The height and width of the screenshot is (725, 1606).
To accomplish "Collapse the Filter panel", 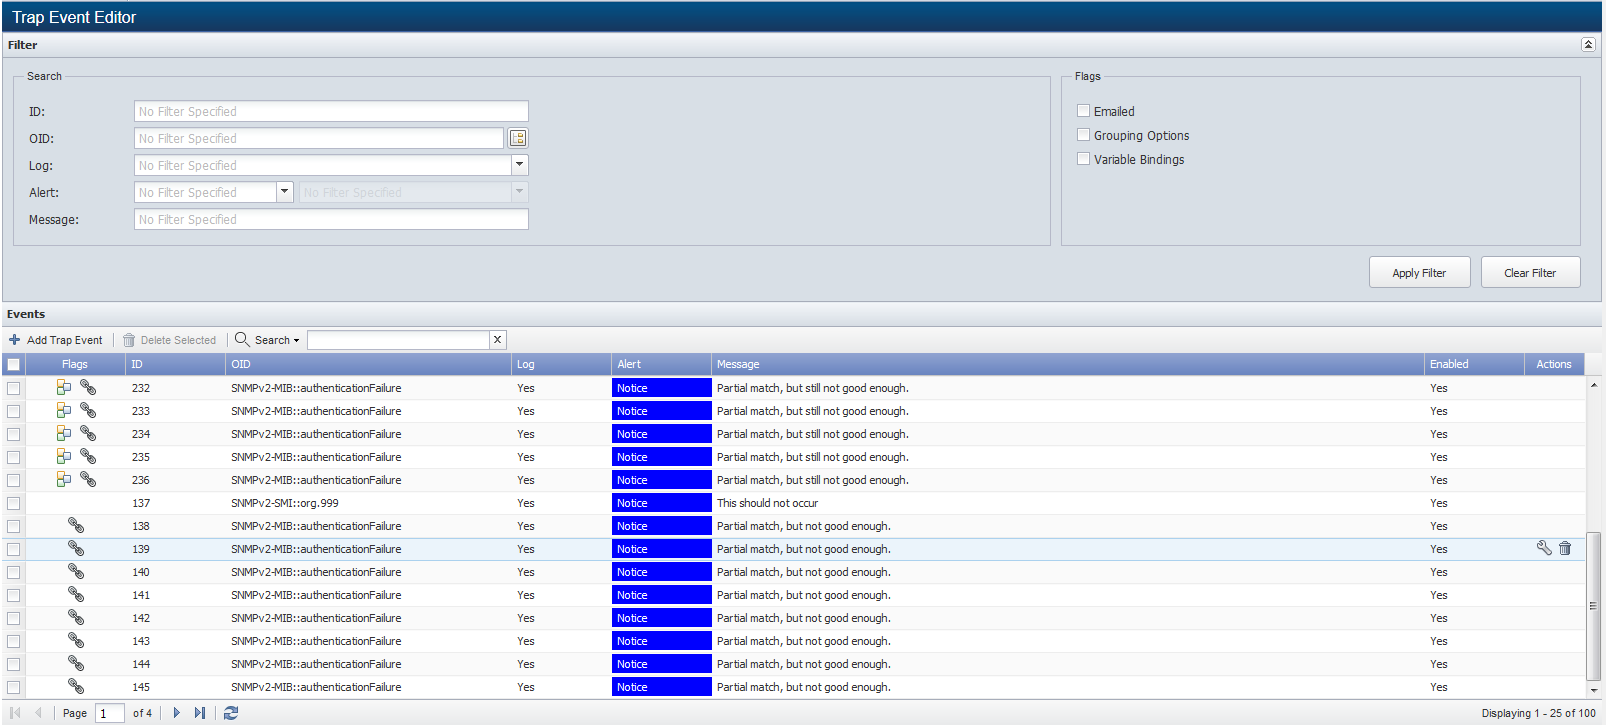I will (1587, 44).
